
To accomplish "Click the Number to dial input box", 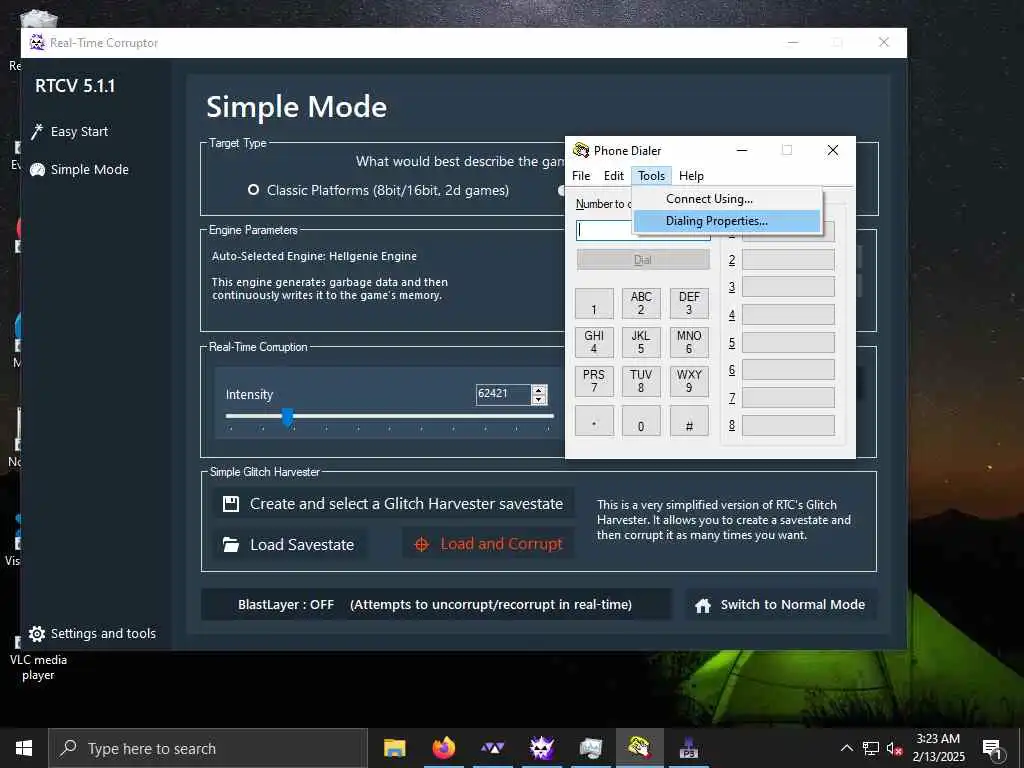I will (605, 231).
